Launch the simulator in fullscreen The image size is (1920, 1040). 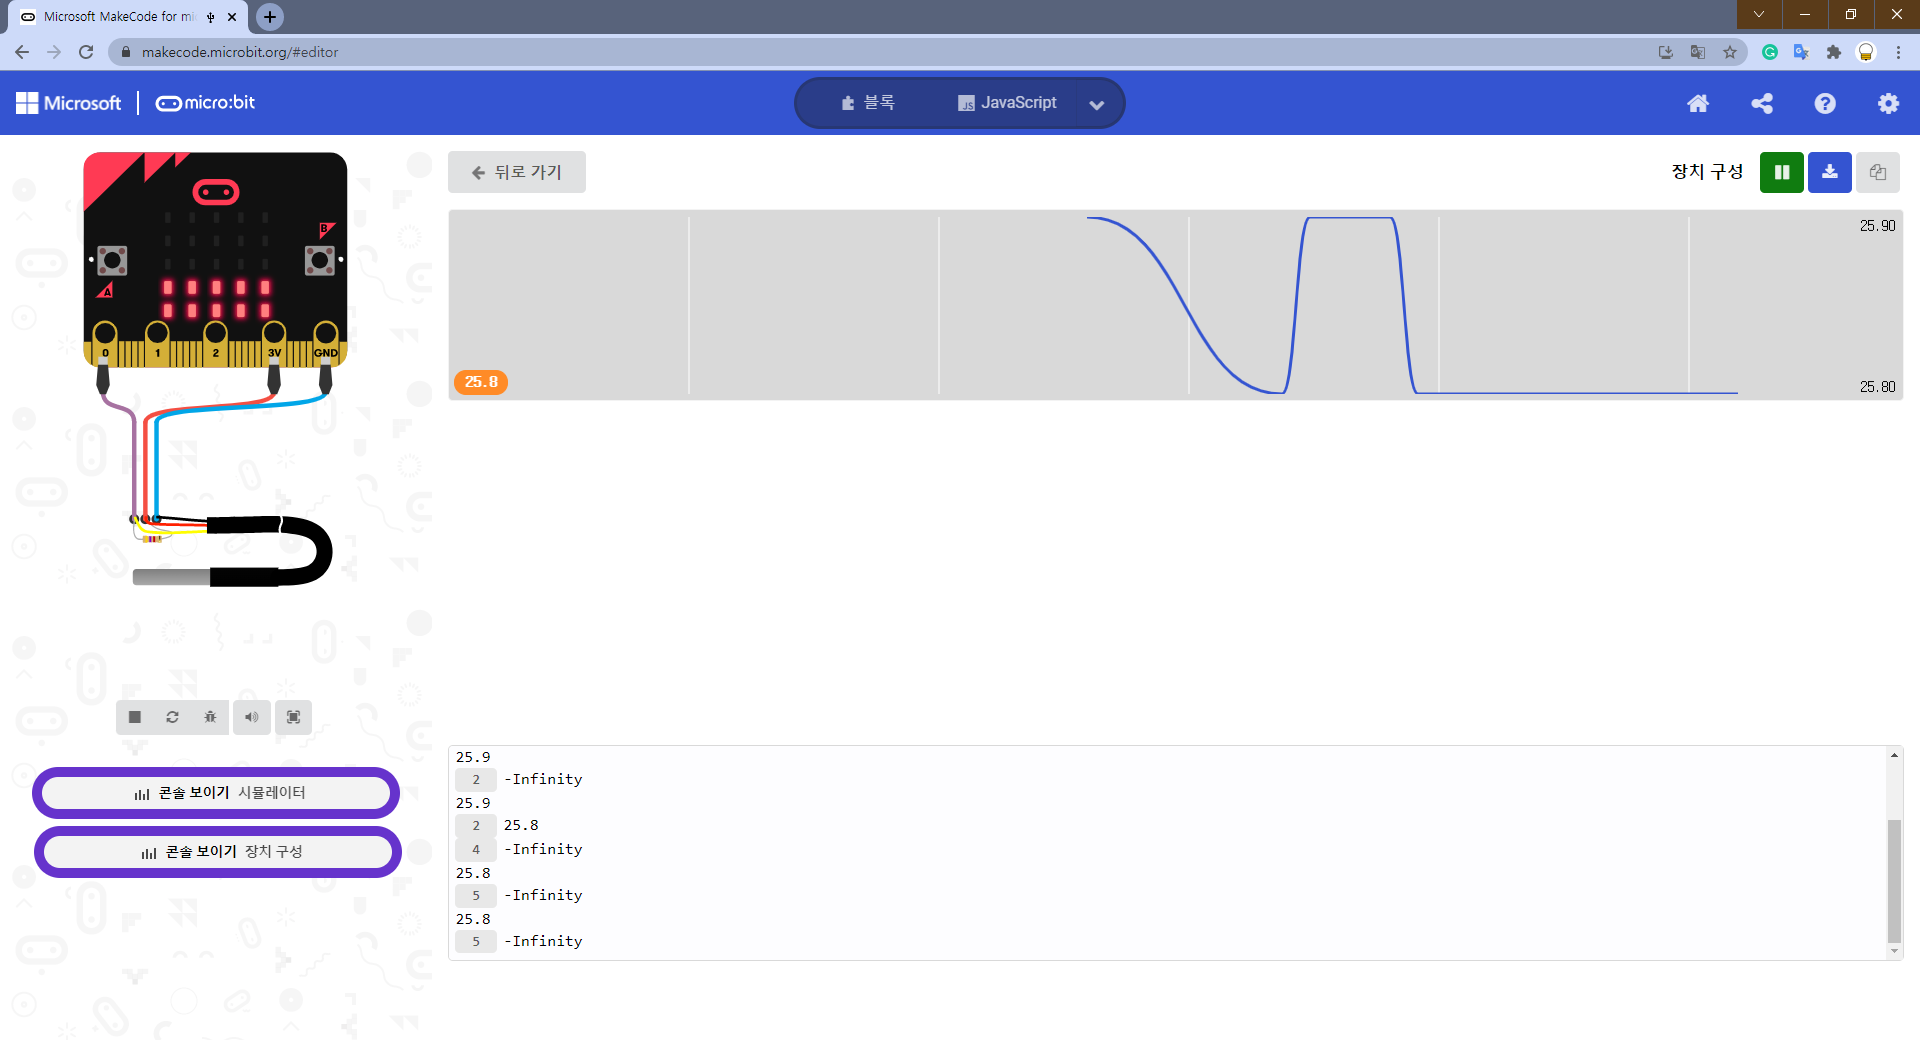click(x=293, y=717)
